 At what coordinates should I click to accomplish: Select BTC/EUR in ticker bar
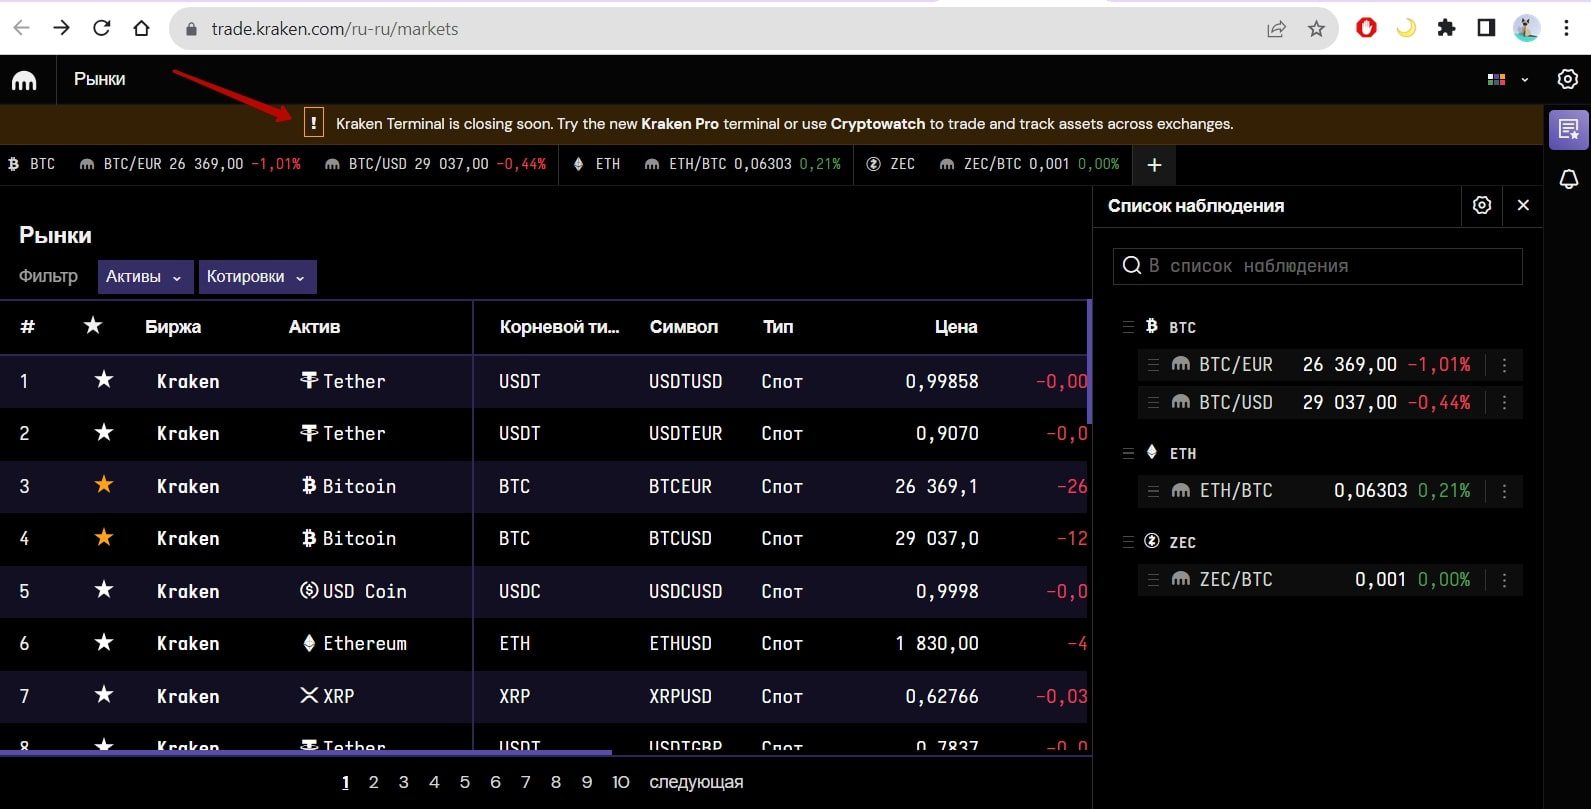[x=190, y=164]
